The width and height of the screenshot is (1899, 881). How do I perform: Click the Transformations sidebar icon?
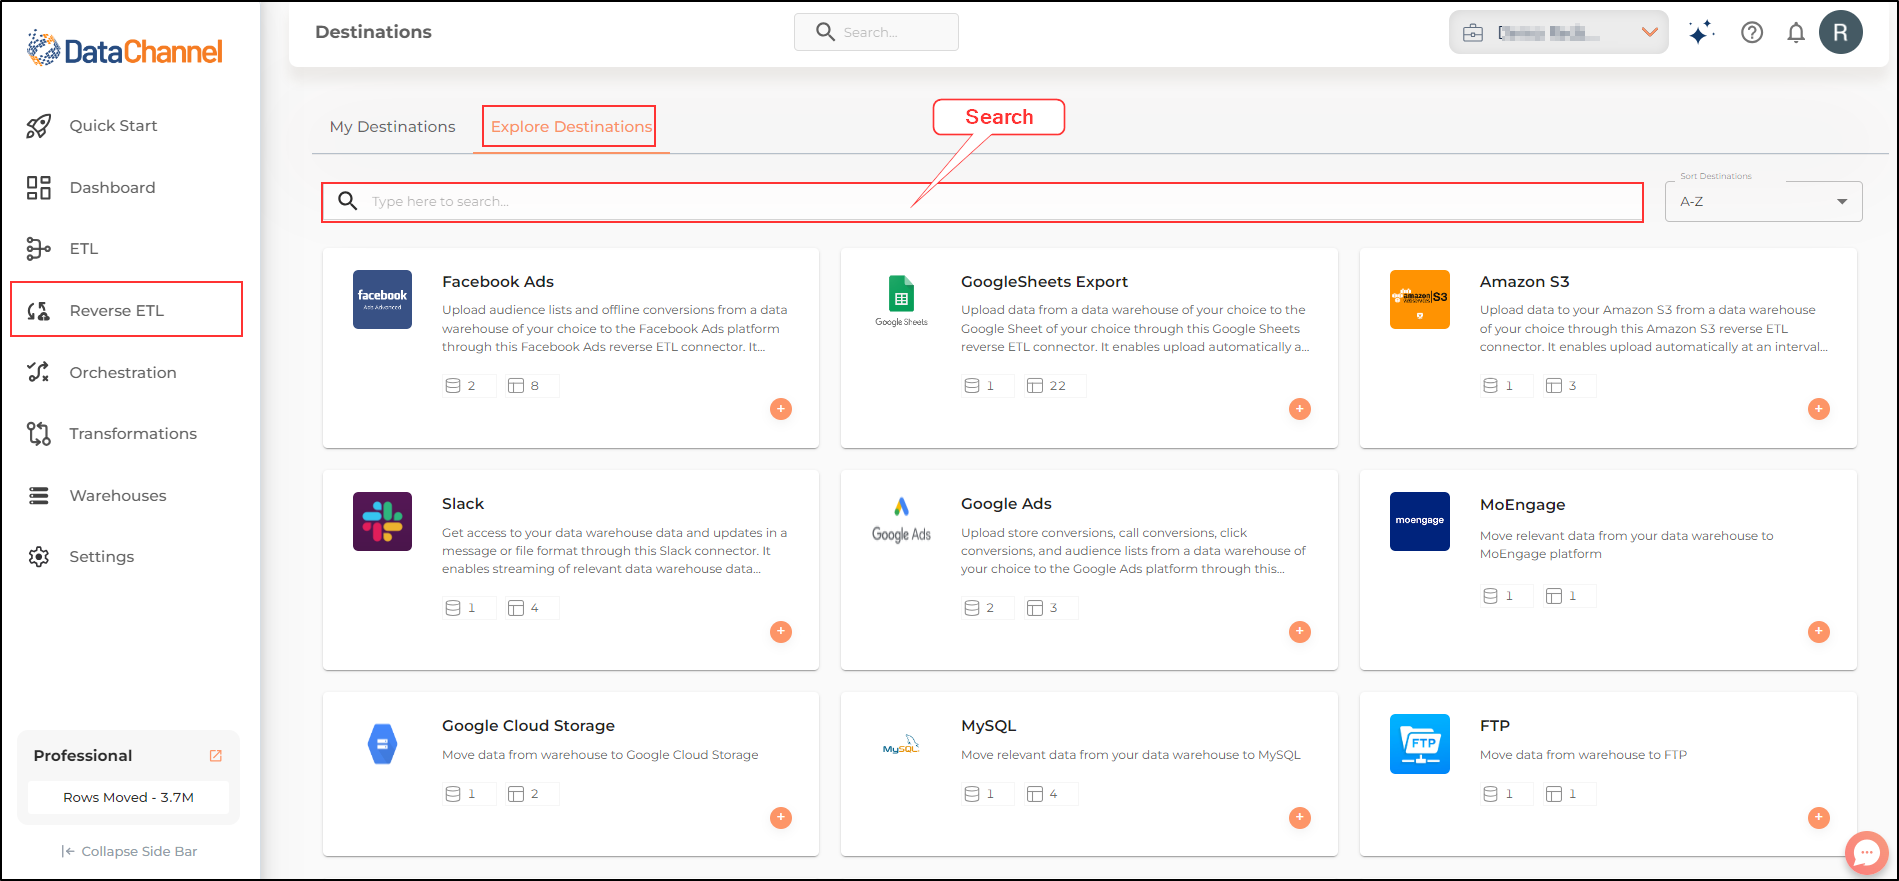click(39, 434)
